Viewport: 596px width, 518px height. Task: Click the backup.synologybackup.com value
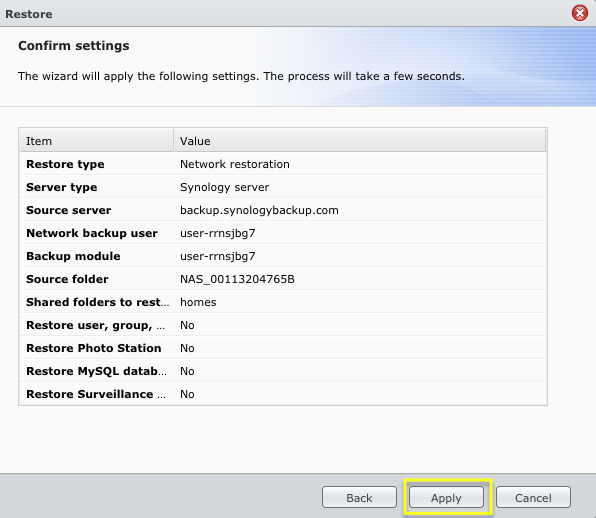[x=259, y=210]
